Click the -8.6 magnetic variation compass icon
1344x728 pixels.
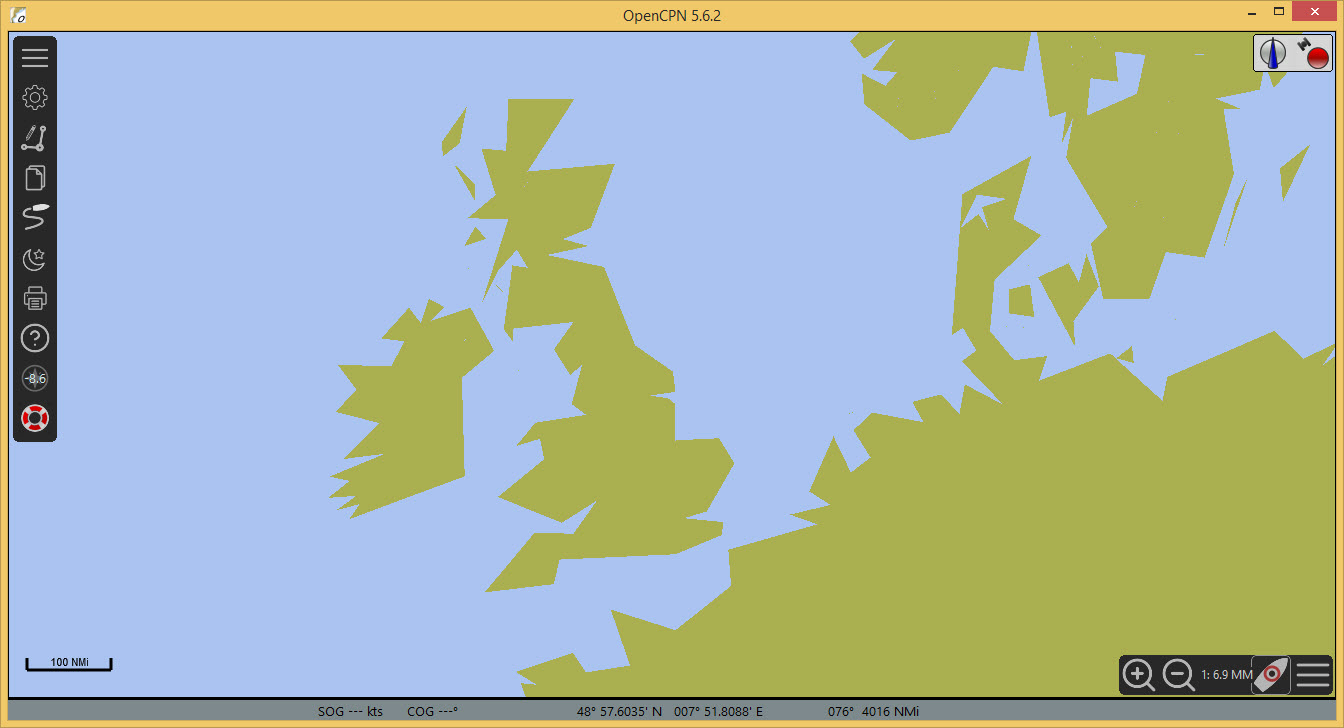coord(35,378)
